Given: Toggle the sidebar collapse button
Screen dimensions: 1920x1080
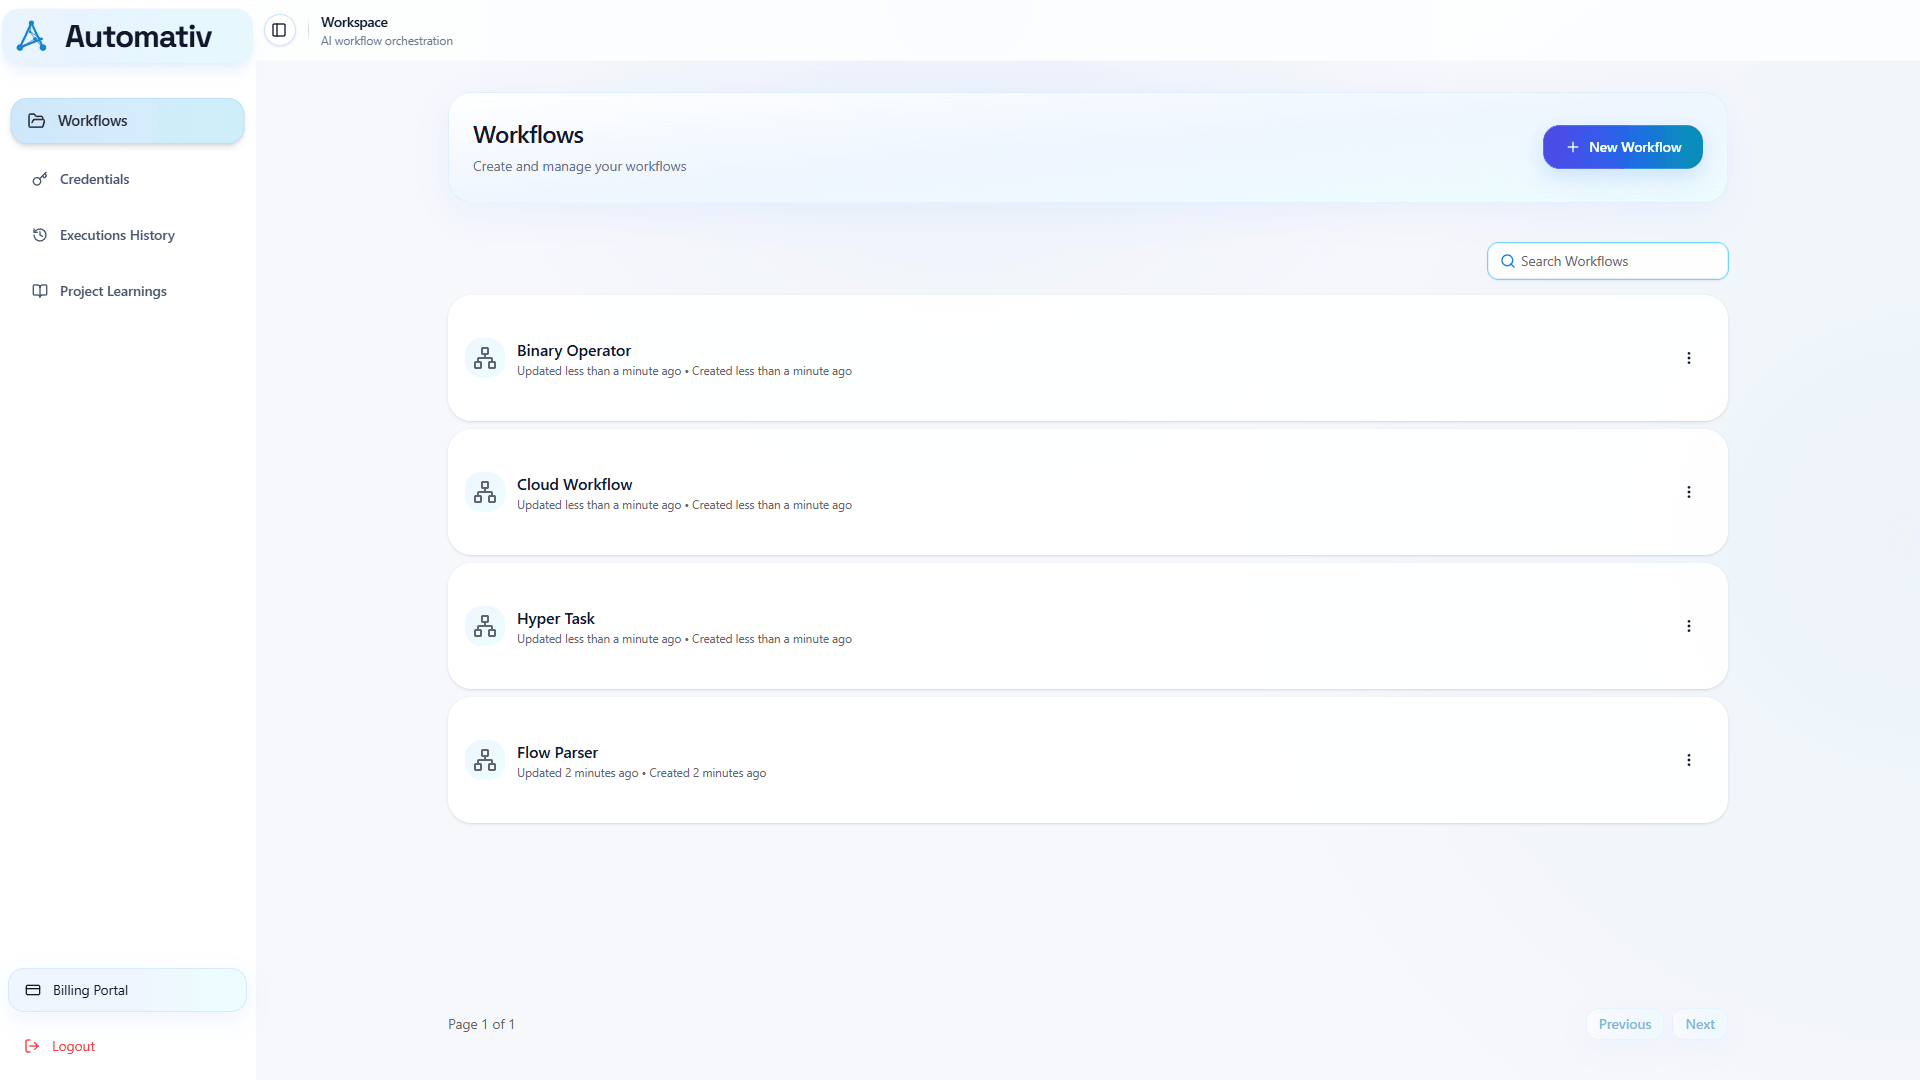Looking at the screenshot, I should click(x=279, y=30).
